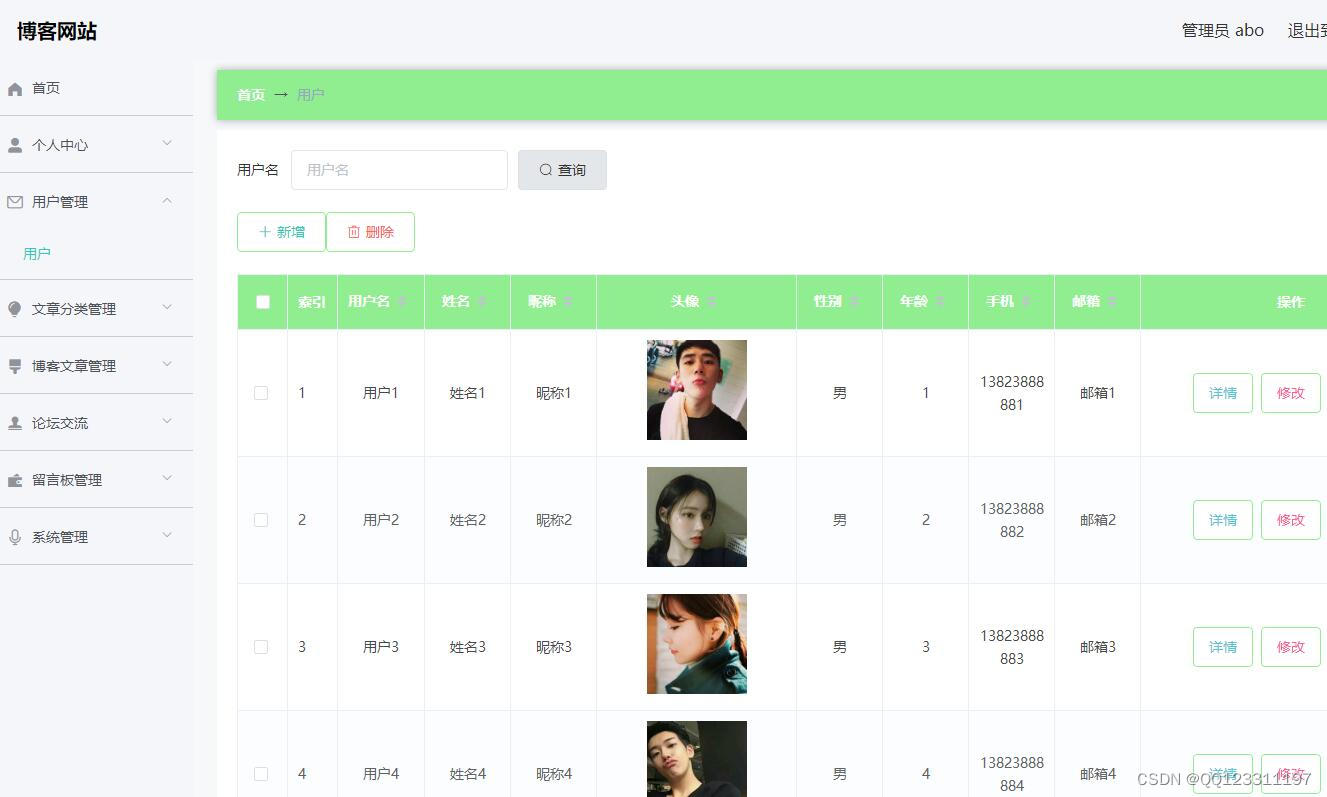Click the magnifier icon in the 查询 button
The height and width of the screenshot is (797, 1327).
546,170
